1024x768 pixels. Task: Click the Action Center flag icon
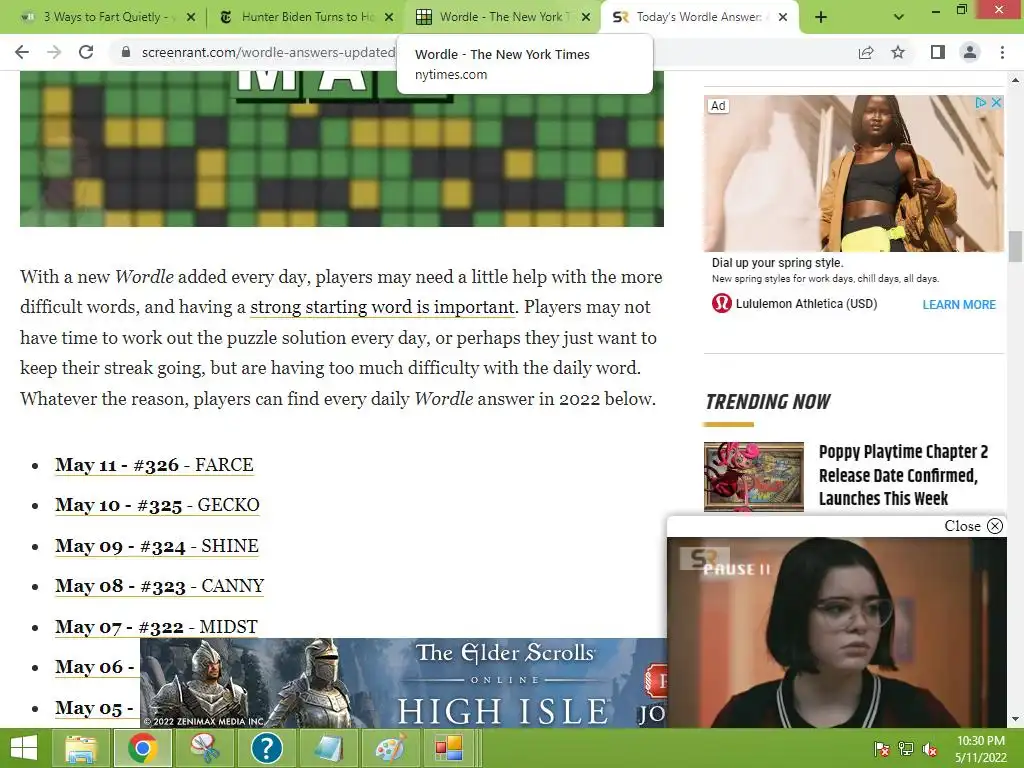coord(881,749)
